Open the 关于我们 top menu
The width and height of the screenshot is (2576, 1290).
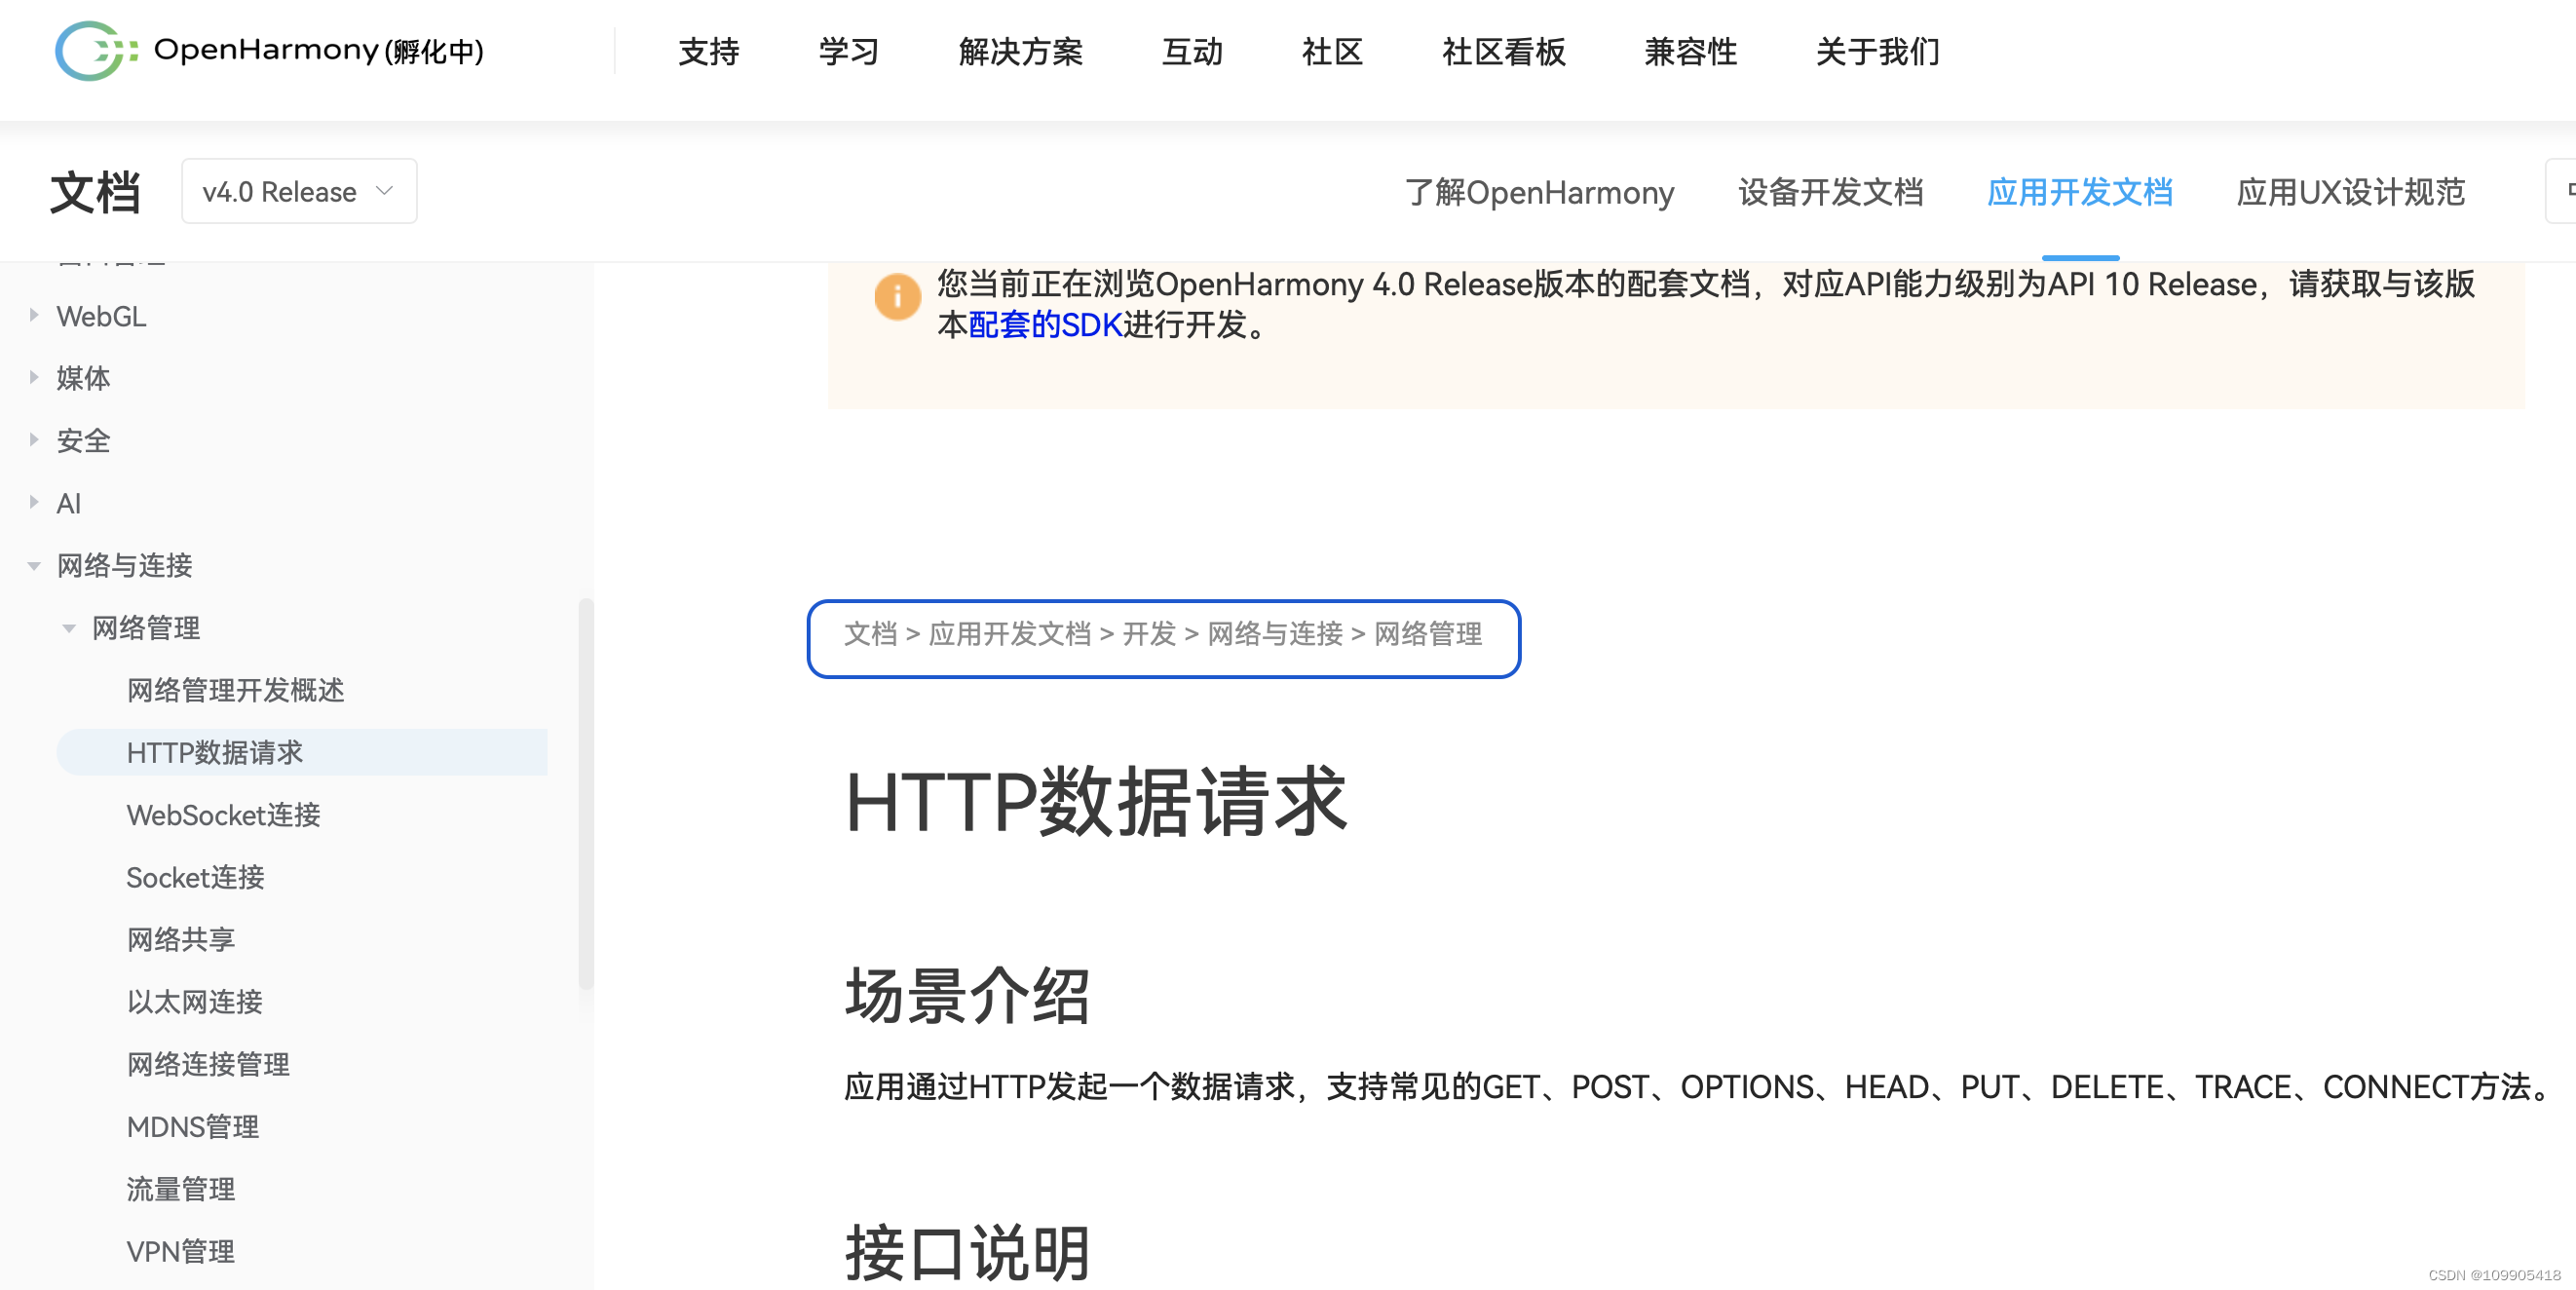[x=1878, y=51]
